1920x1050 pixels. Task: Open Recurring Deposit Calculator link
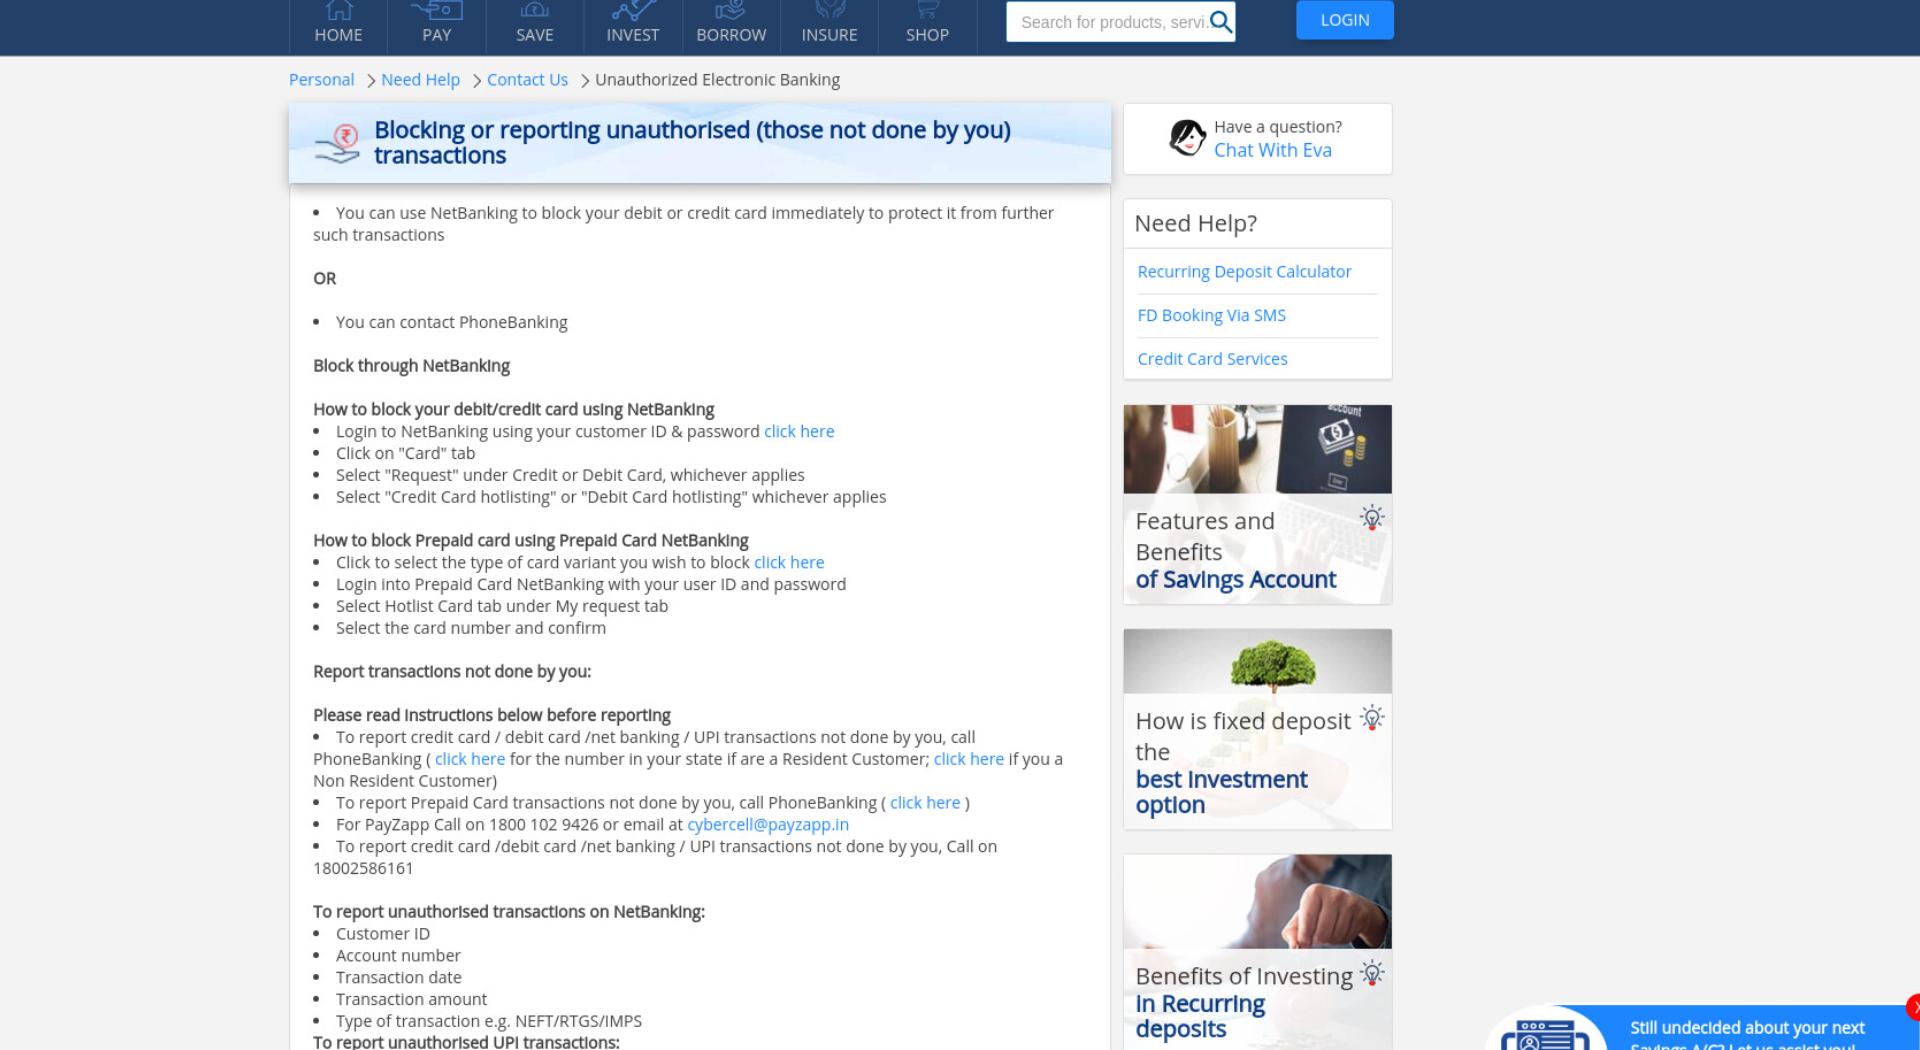(1244, 272)
